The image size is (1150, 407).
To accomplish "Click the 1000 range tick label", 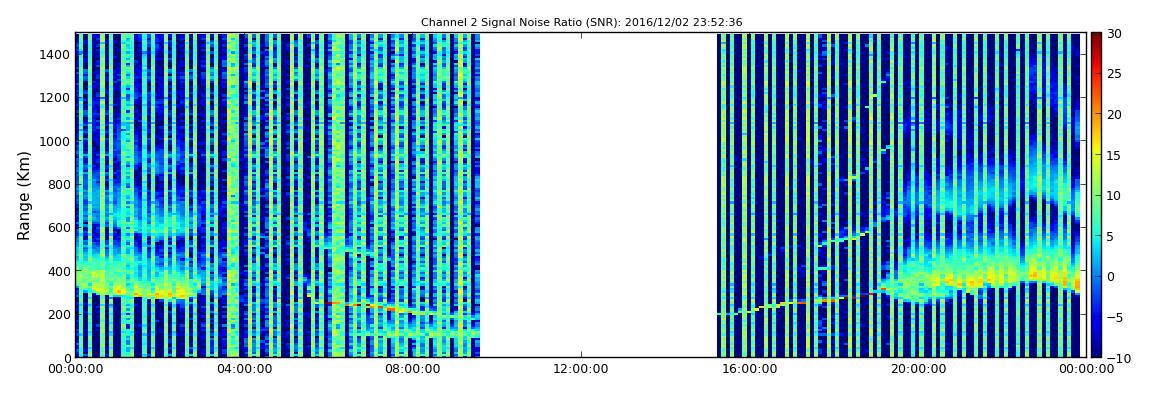I will point(55,141).
